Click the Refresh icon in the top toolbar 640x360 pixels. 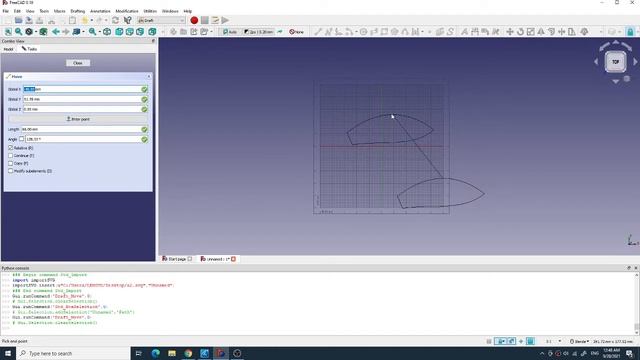pos(116,20)
